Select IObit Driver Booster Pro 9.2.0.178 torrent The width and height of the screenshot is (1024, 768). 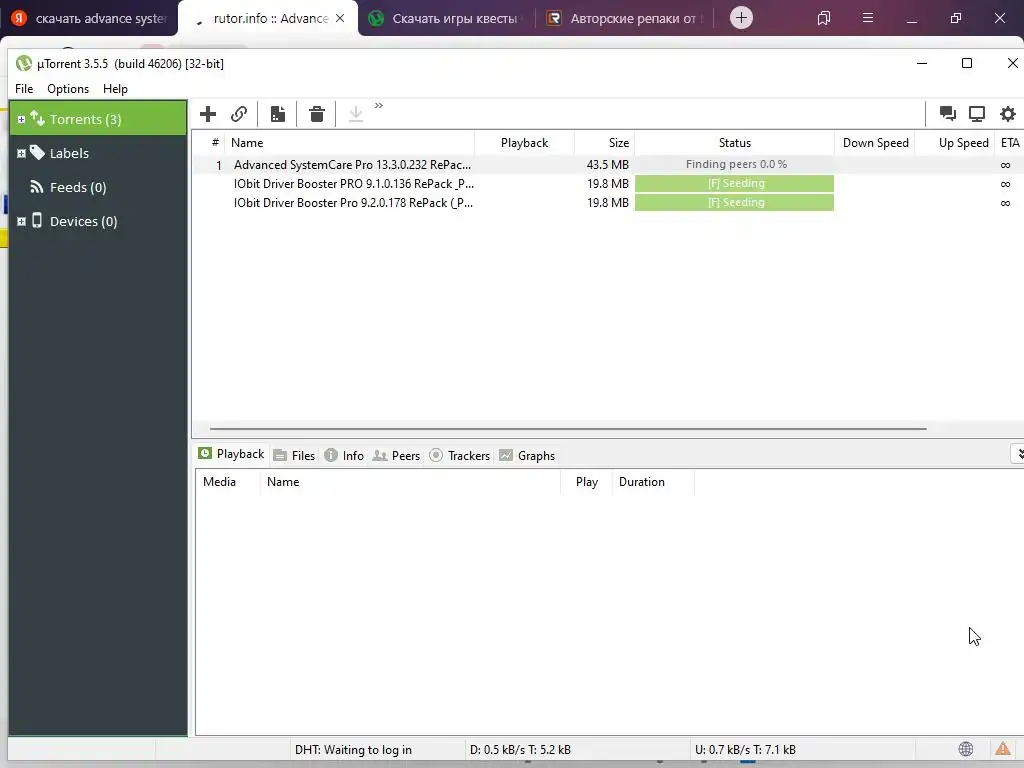point(353,202)
